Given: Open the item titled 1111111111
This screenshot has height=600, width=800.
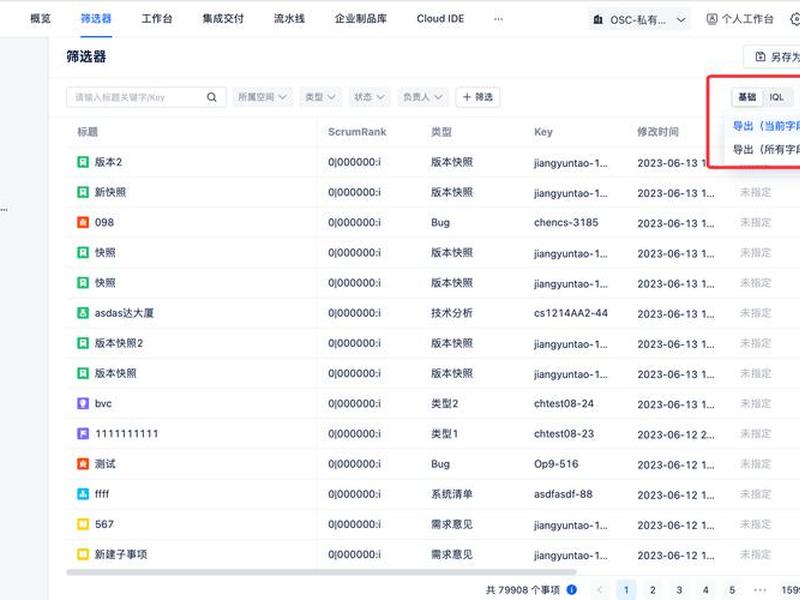Looking at the screenshot, I should 127,434.
